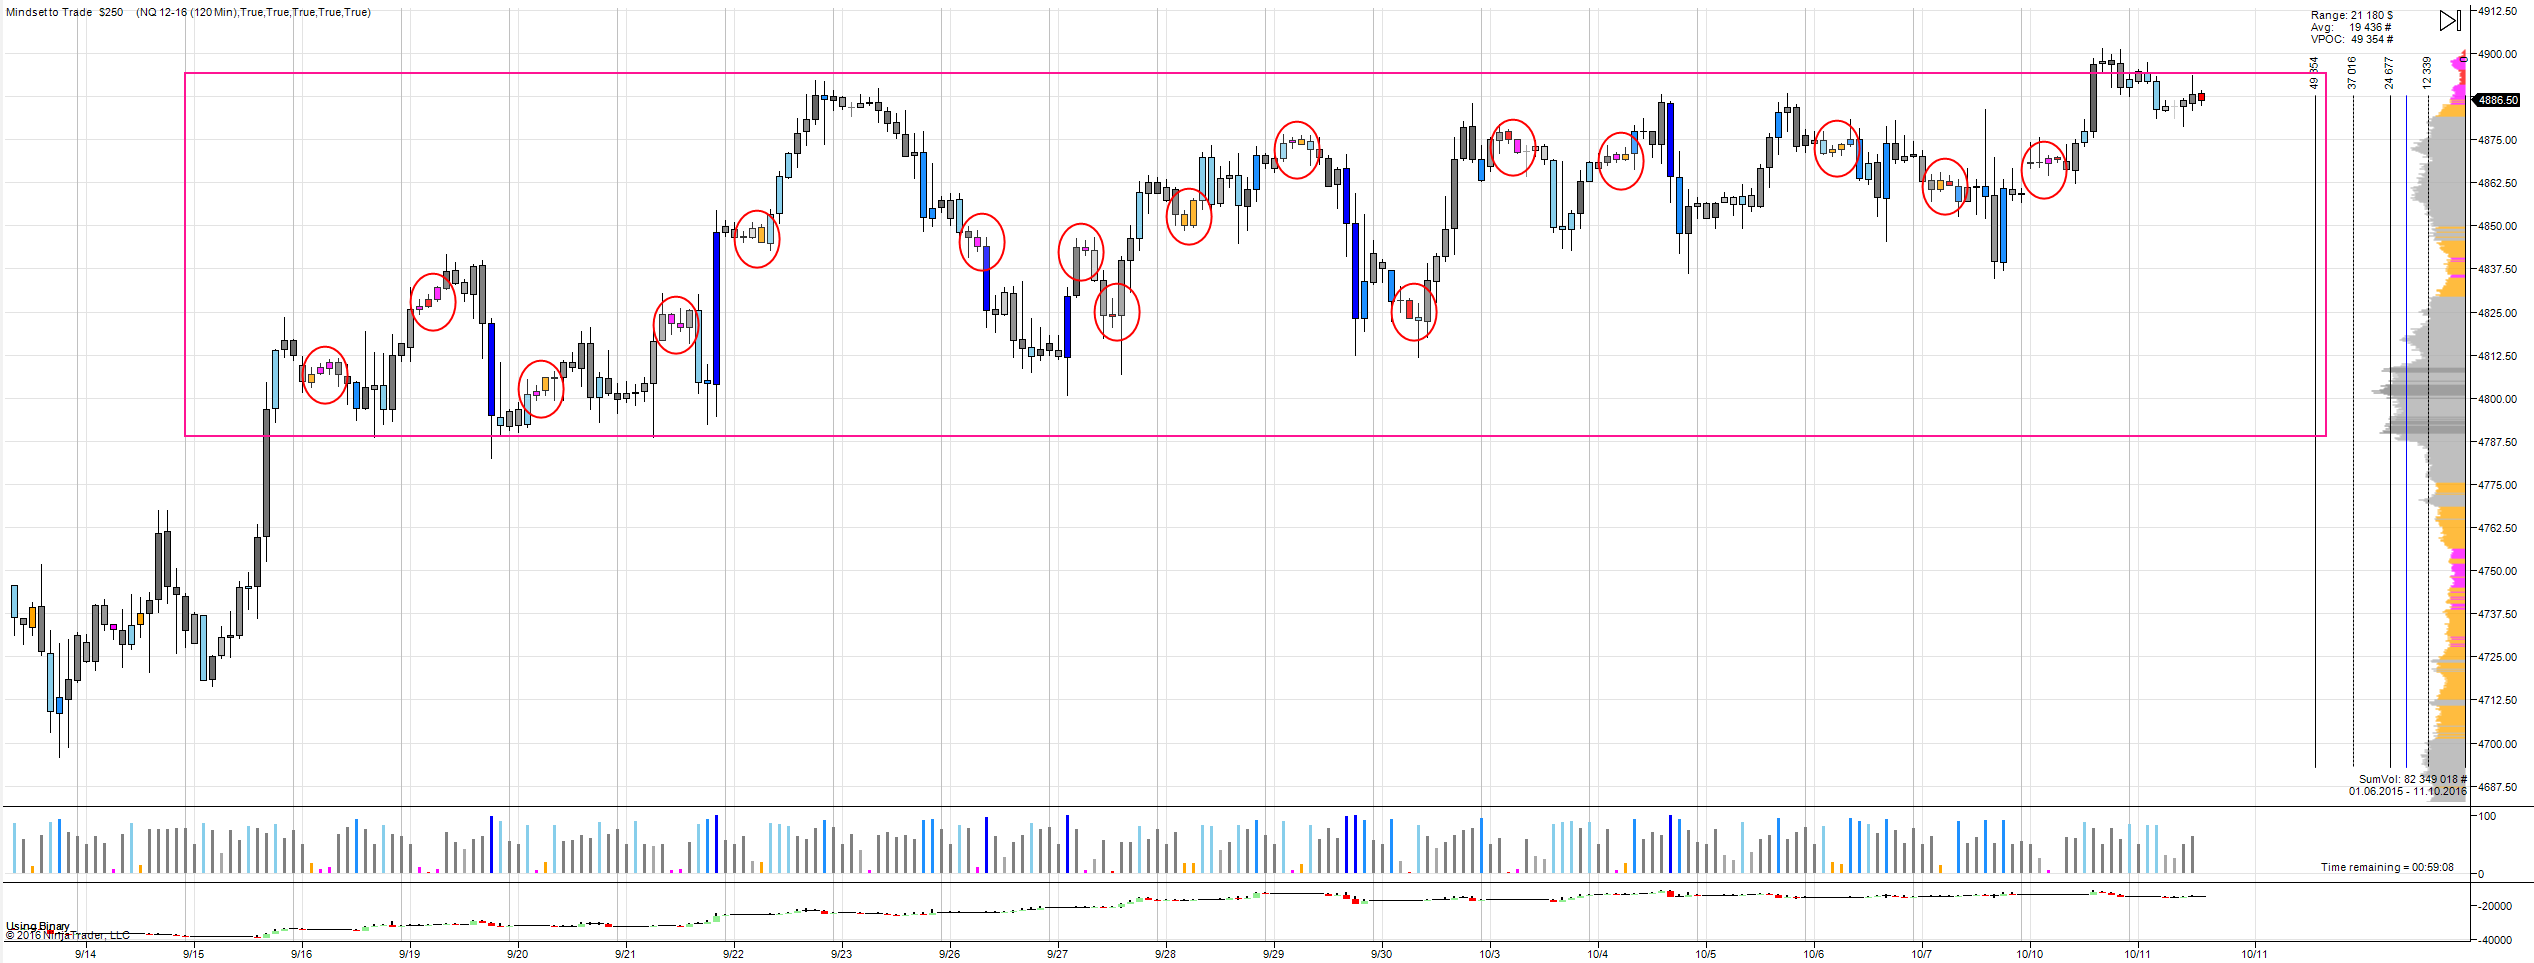
Task: Click the 9/26 date label on the time axis
Action: click(950, 954)
